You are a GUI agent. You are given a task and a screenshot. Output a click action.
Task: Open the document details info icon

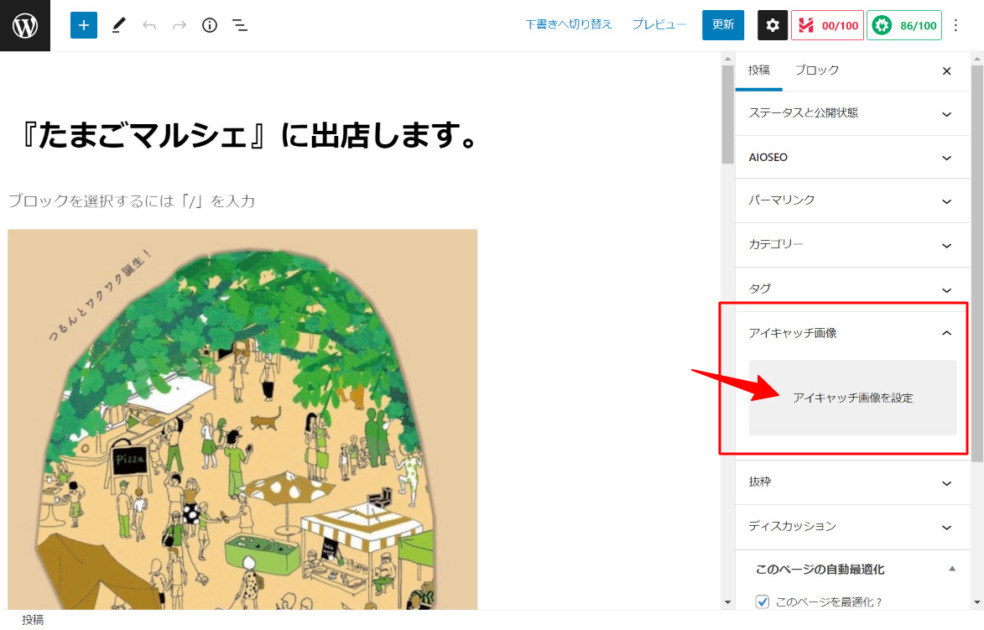209,25
